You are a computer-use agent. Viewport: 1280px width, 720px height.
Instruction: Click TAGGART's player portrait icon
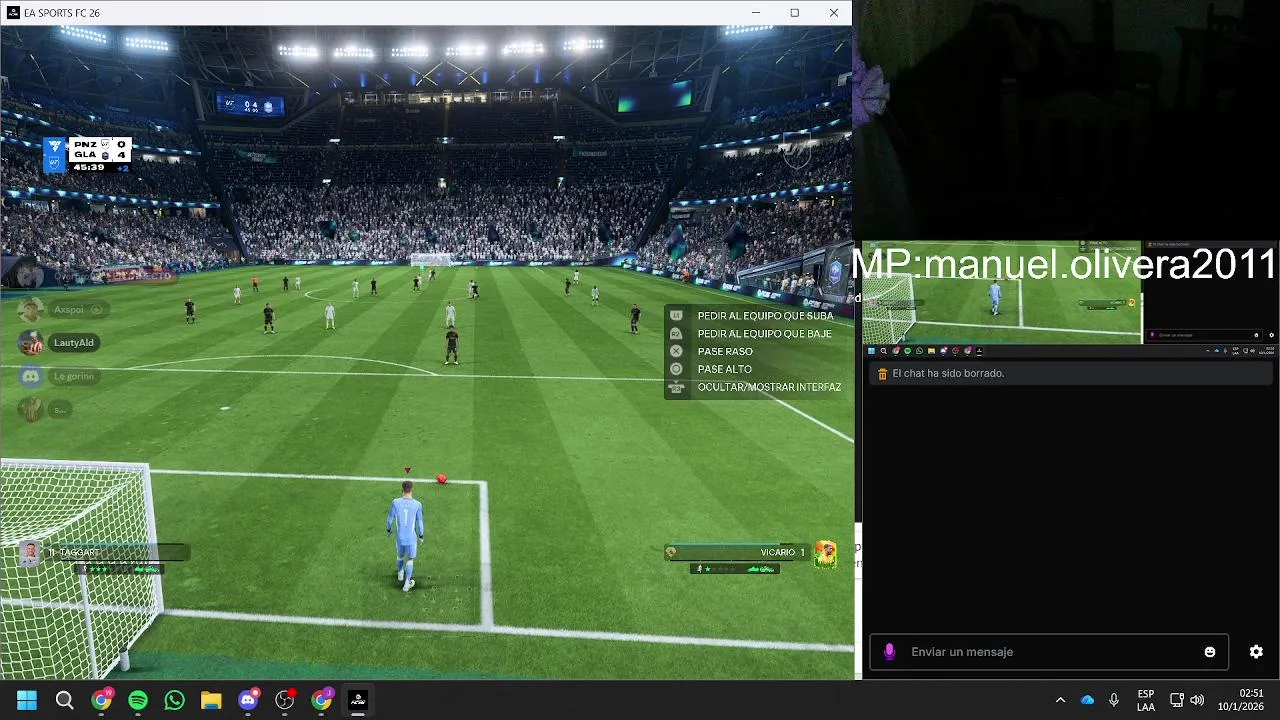(x=30, y=553)
